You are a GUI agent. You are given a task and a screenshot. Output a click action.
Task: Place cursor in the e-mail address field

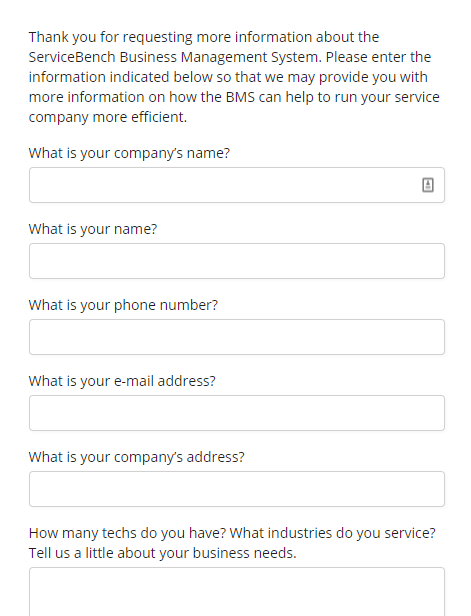(x=237, y=413)
